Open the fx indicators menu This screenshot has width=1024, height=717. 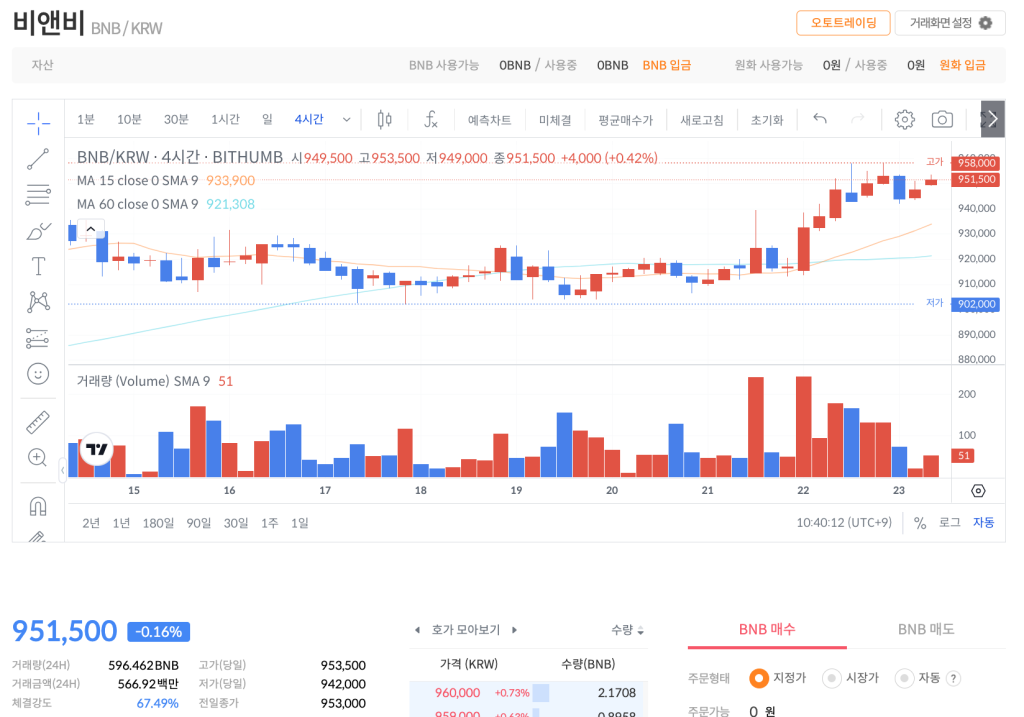click(430, 120)
